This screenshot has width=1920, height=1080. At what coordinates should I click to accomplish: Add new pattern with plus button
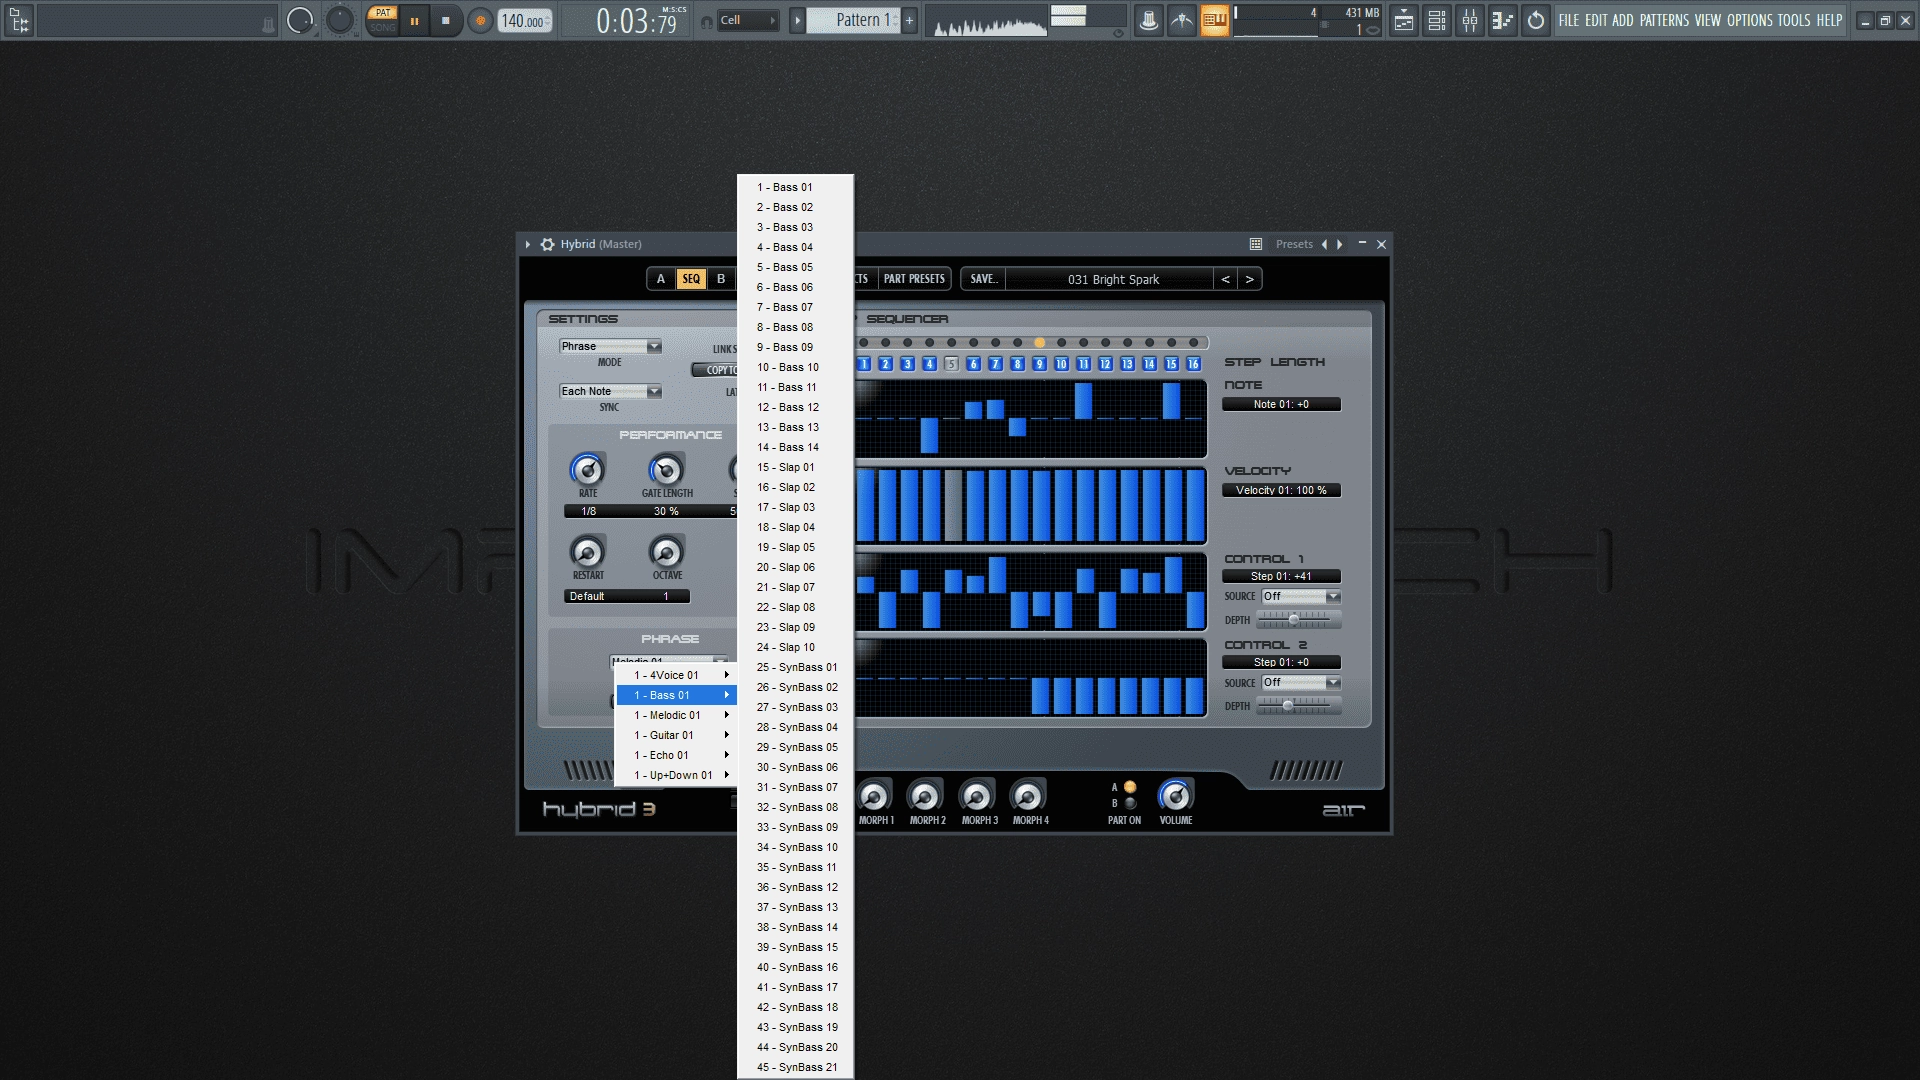[909, 20]
